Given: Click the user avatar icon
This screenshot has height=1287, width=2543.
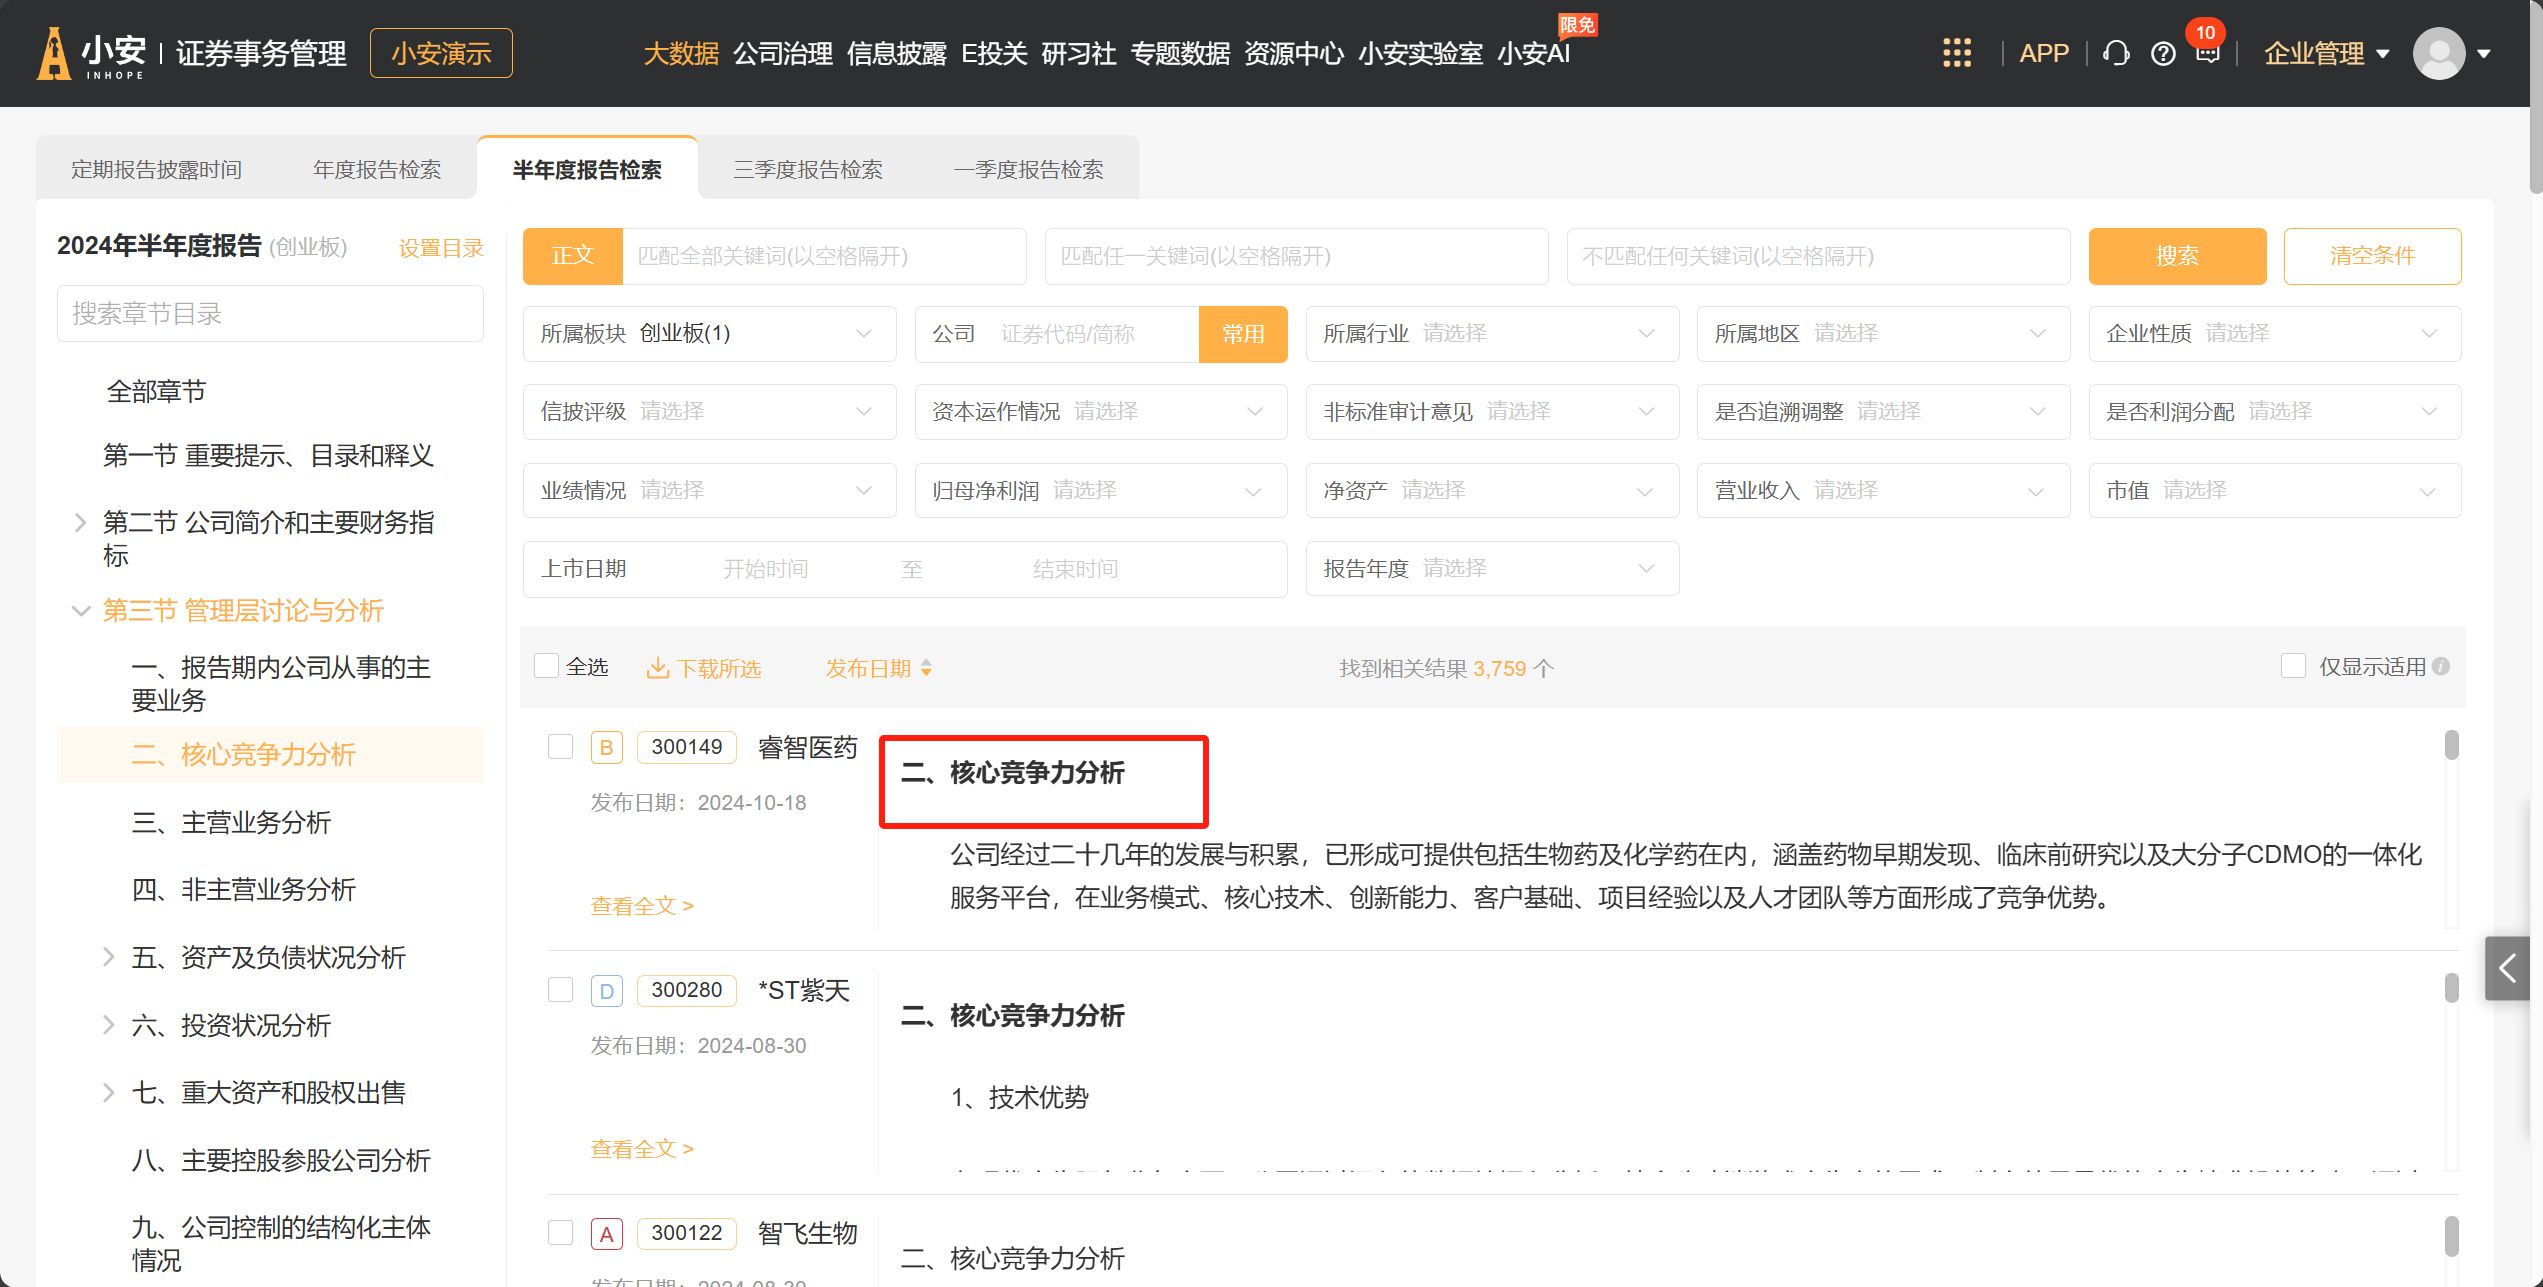Looking at the screenshot, I should 2438,53.
